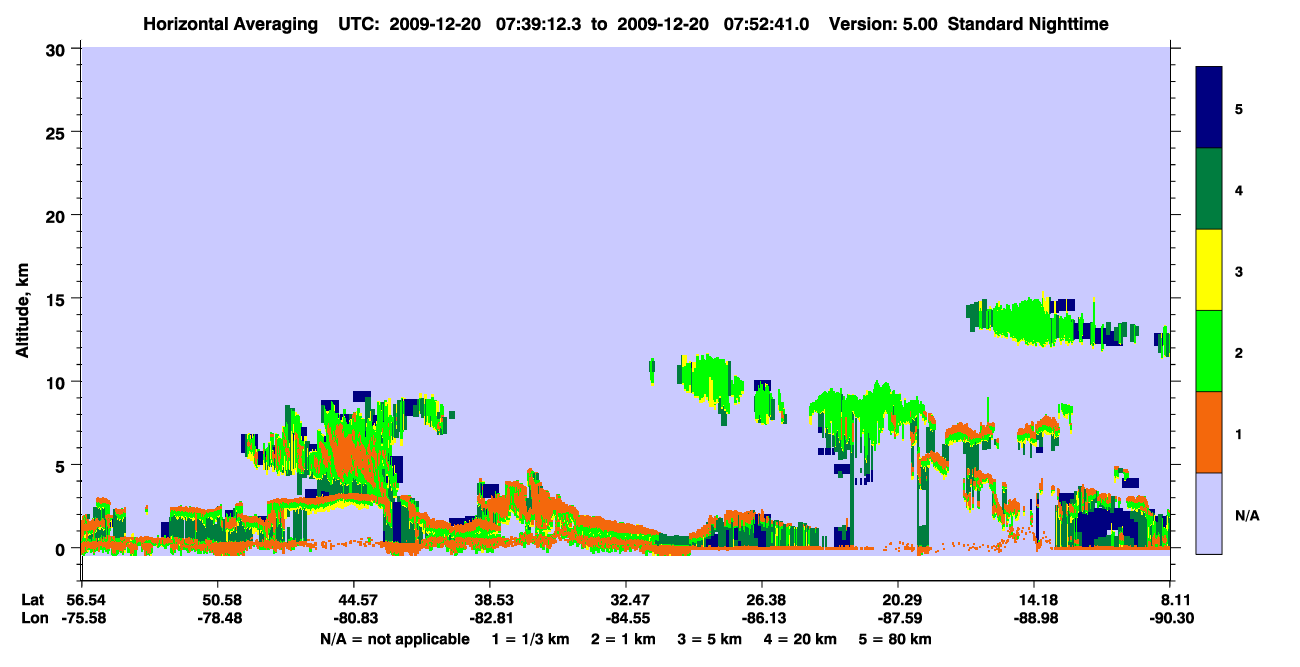1300x667 pixels.
Task: Click legend text '2 = 1 km'
Action: [x=624, y=639]
